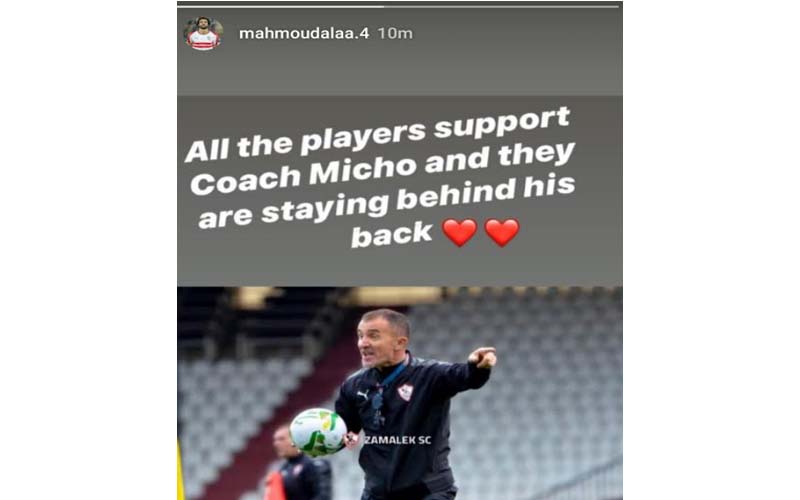Click the green and white soccer ball
The image size is (800, 500).
[318, 432]
